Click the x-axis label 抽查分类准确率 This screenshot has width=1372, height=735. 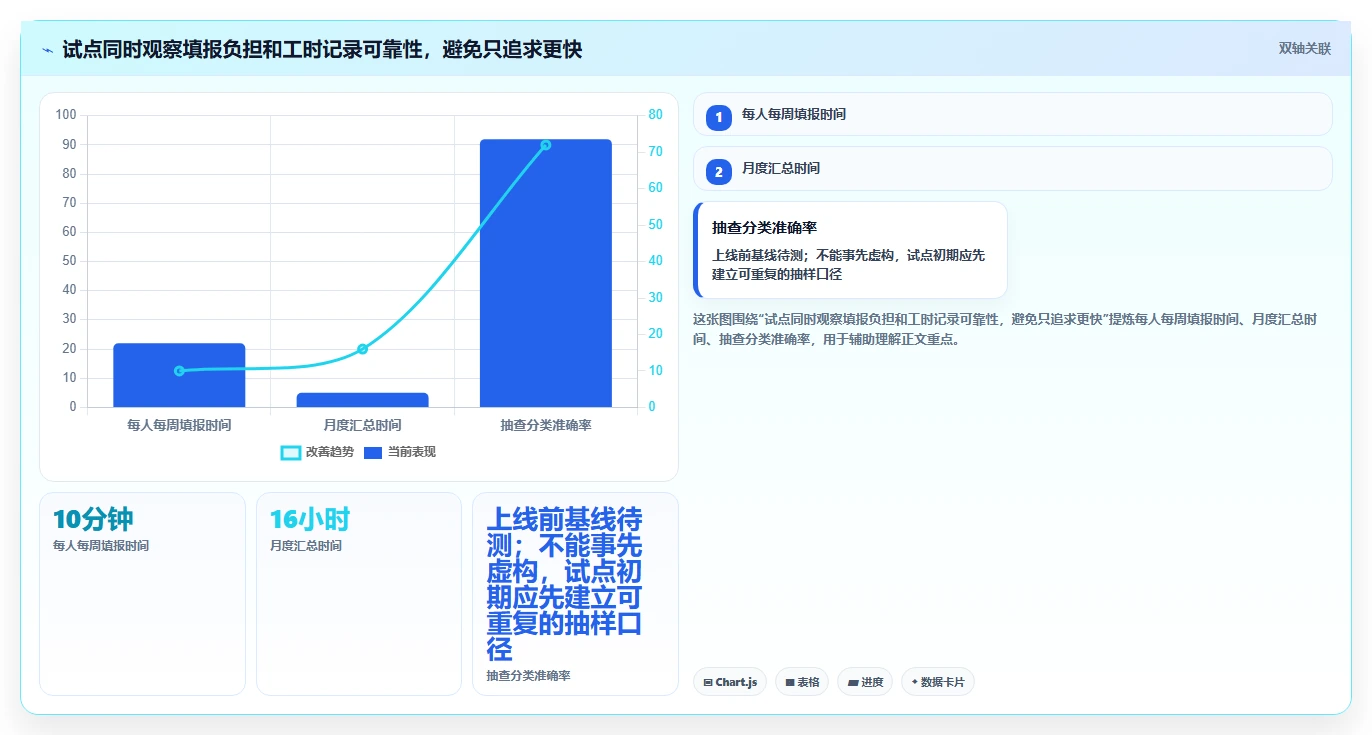click(x=546, y=425)
